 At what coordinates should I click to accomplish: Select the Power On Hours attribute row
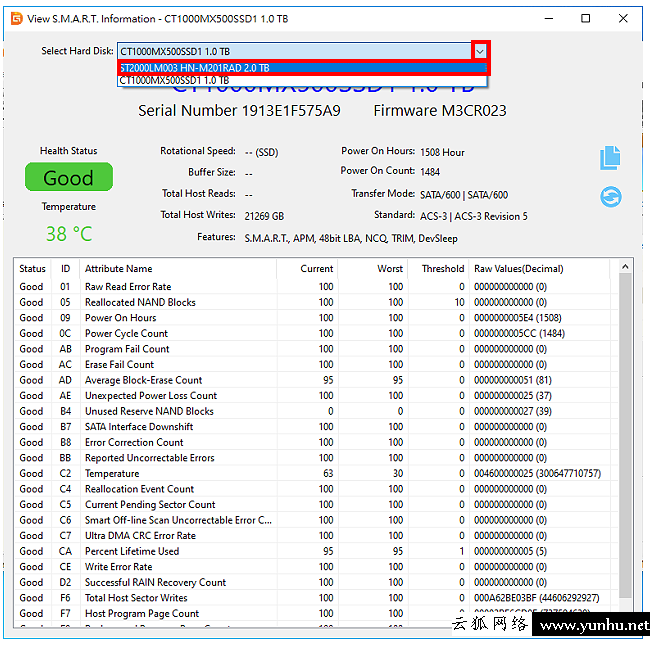tap(317, 318)
